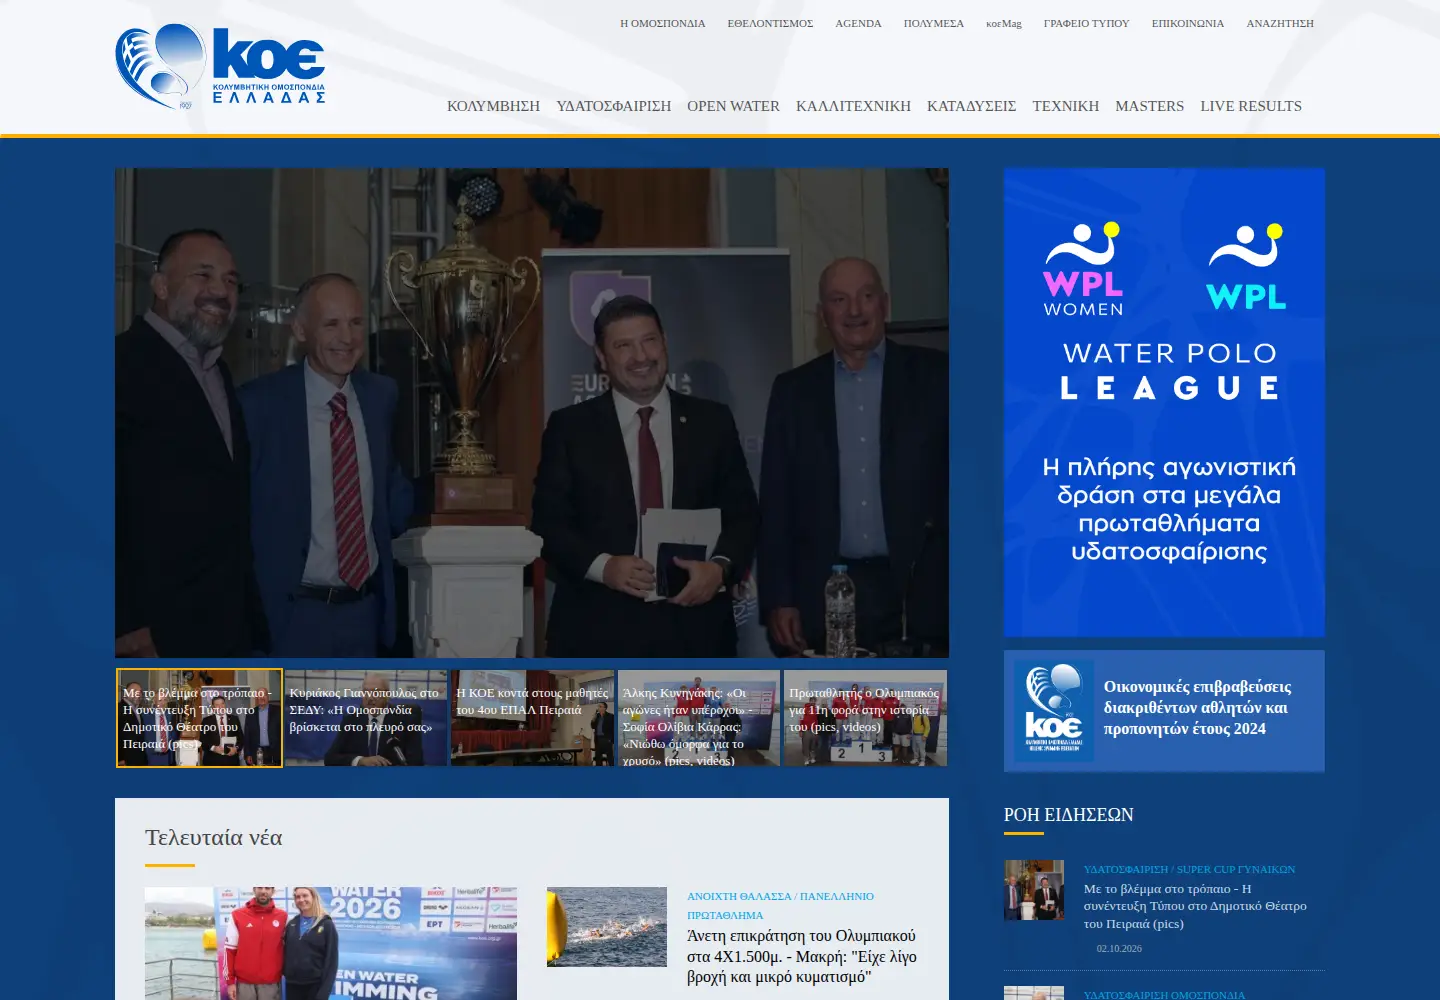Click ΑΝΑΖΗΤΗΣΗ to search the site
Image resolution: width=1440 pixels, height=1000 pixels.
point(1280,23)
